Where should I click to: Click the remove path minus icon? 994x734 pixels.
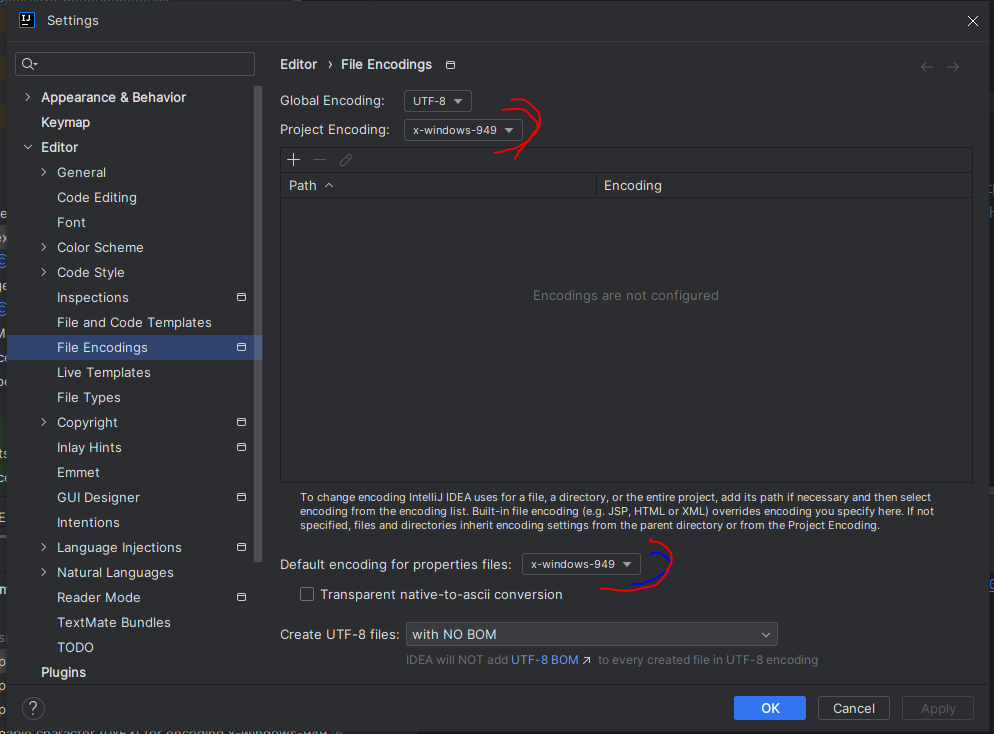coord(320,160)
